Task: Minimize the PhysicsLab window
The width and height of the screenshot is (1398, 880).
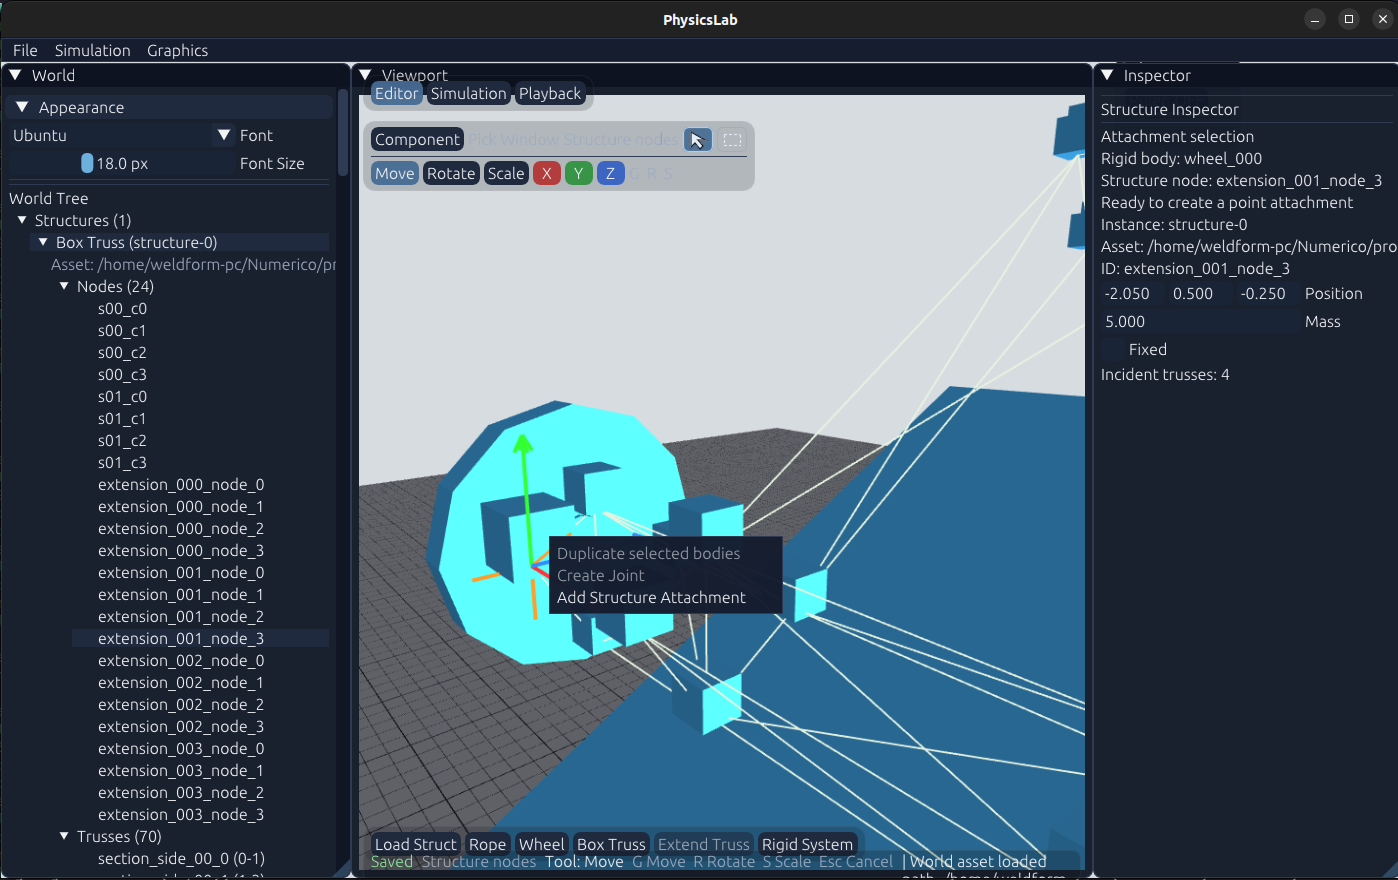Action: coord(1315,19)
